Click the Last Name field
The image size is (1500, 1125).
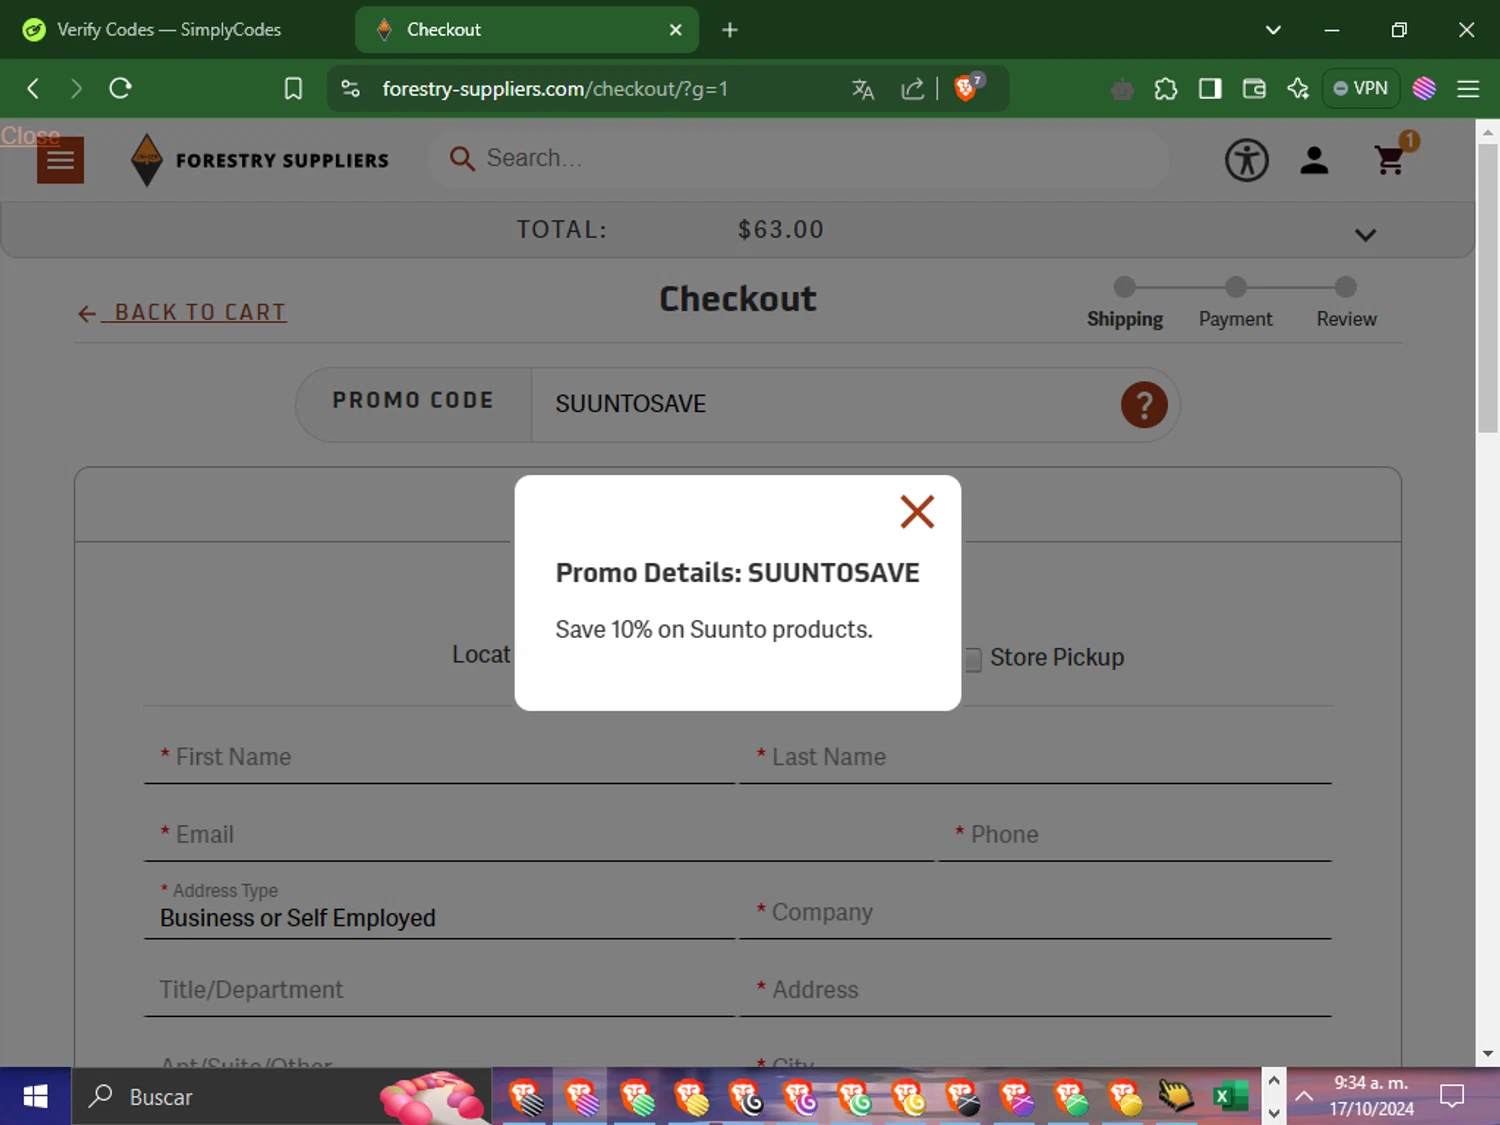click(x=1035, y=757)
